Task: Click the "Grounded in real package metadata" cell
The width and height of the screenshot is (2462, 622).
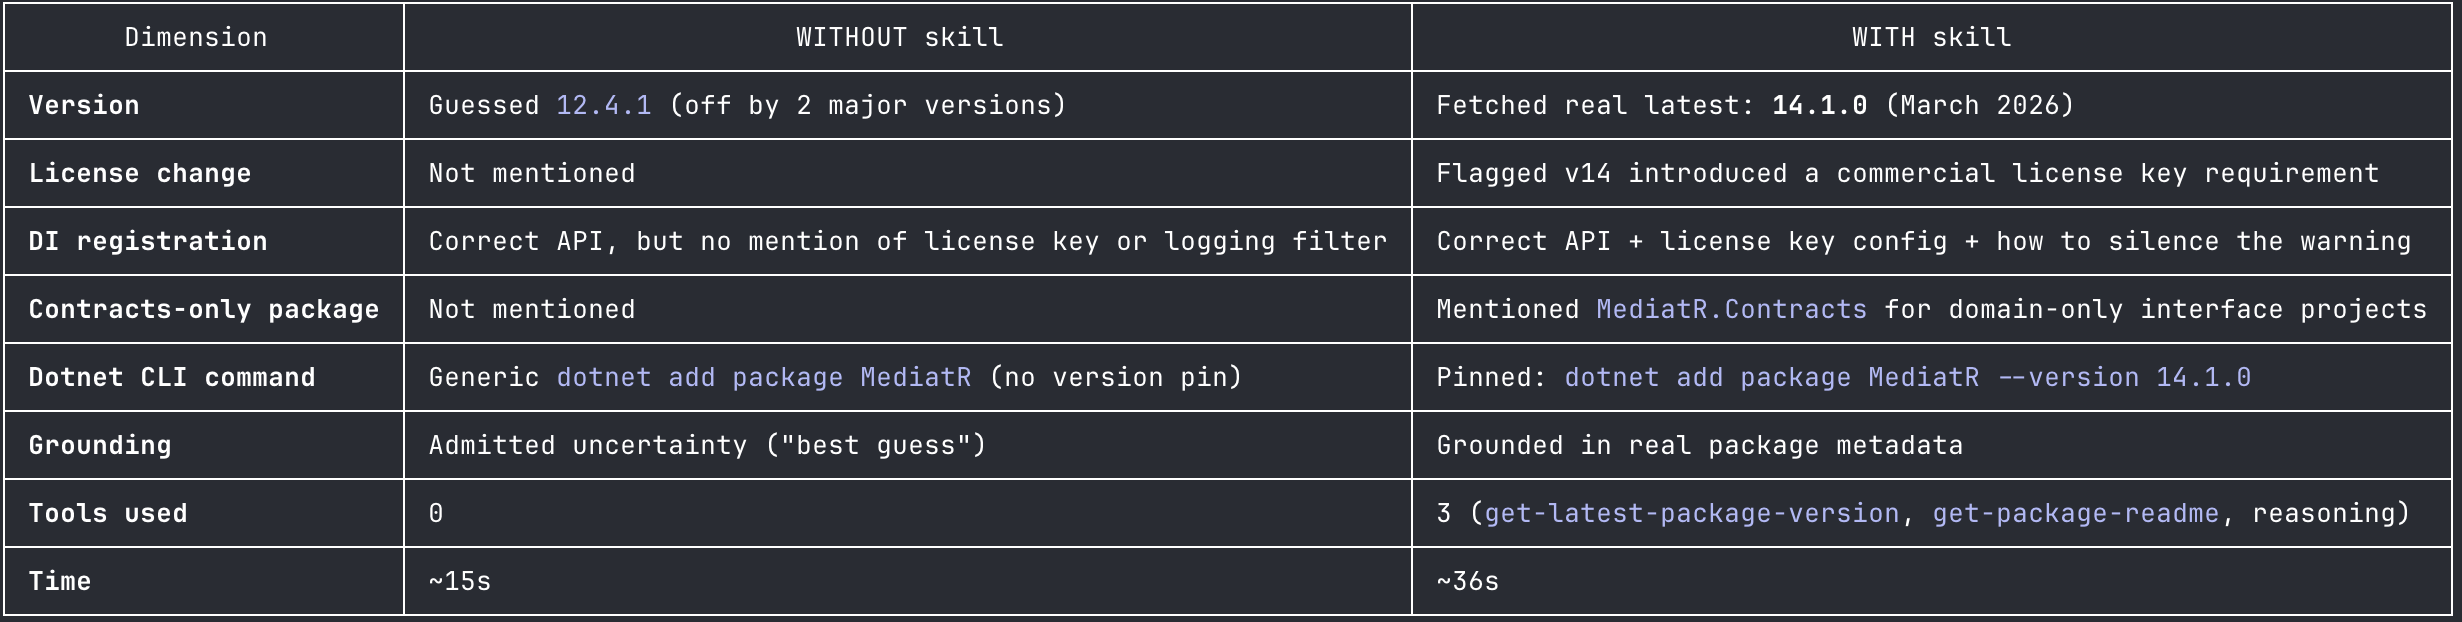Action: [x=1699, y=445]
